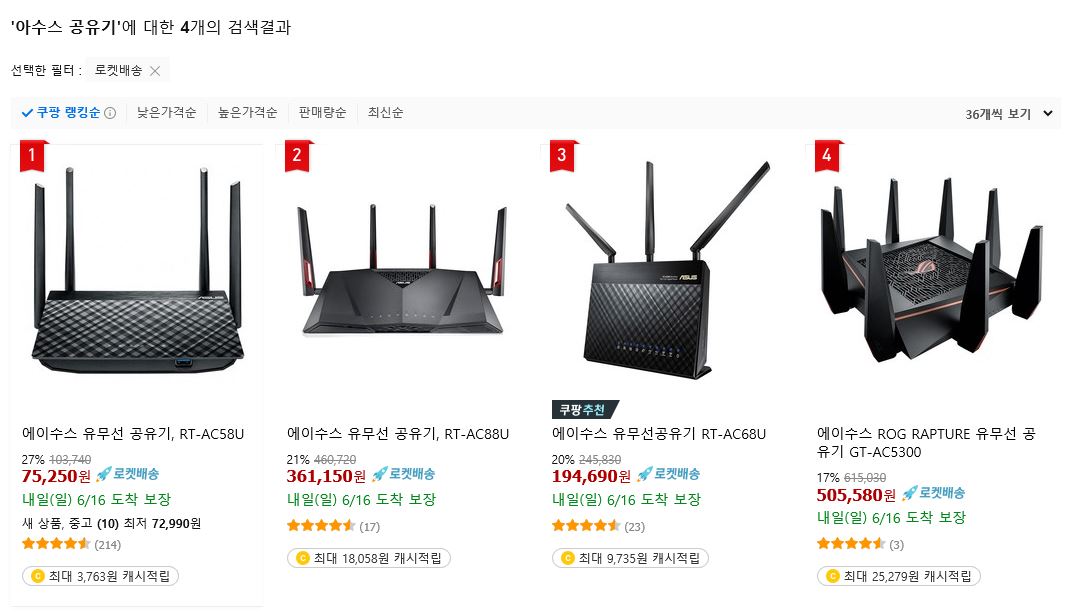Click rank 1 red ribbon badge
The image size is (1078, 613).
click(32, 155)
